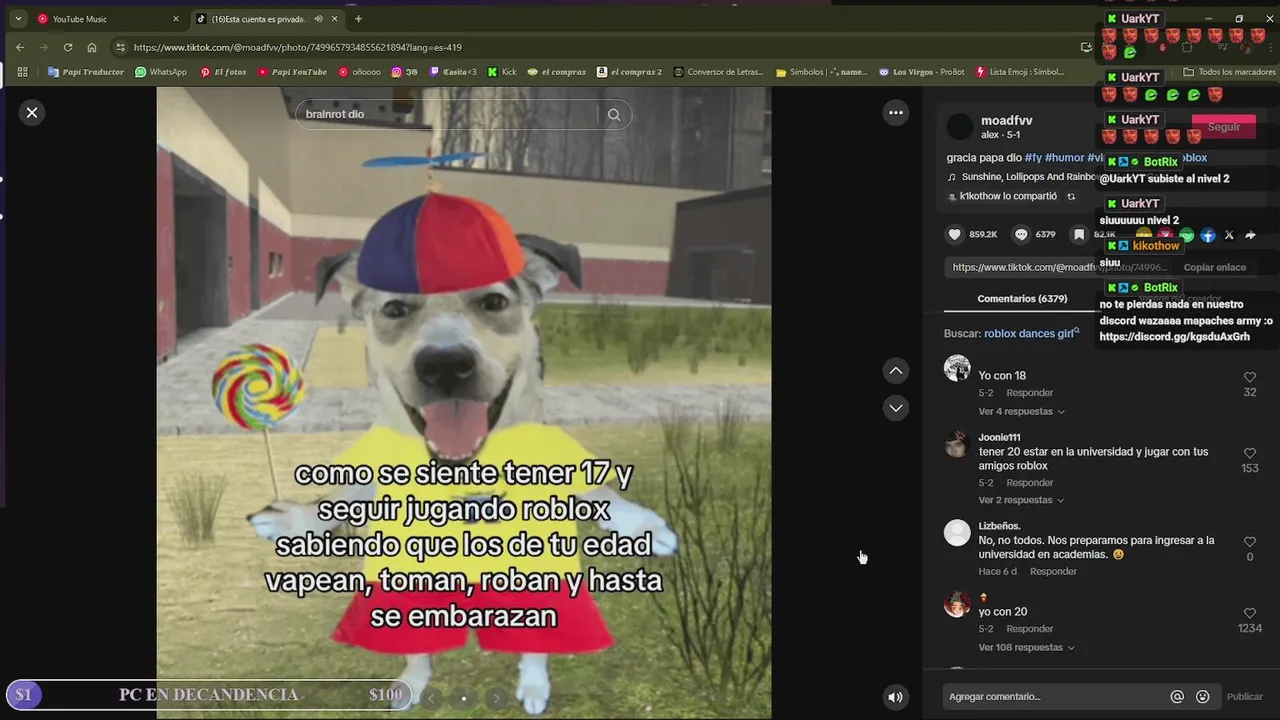
Task: Click the post URL field
Action: (x=1059, y=267)
